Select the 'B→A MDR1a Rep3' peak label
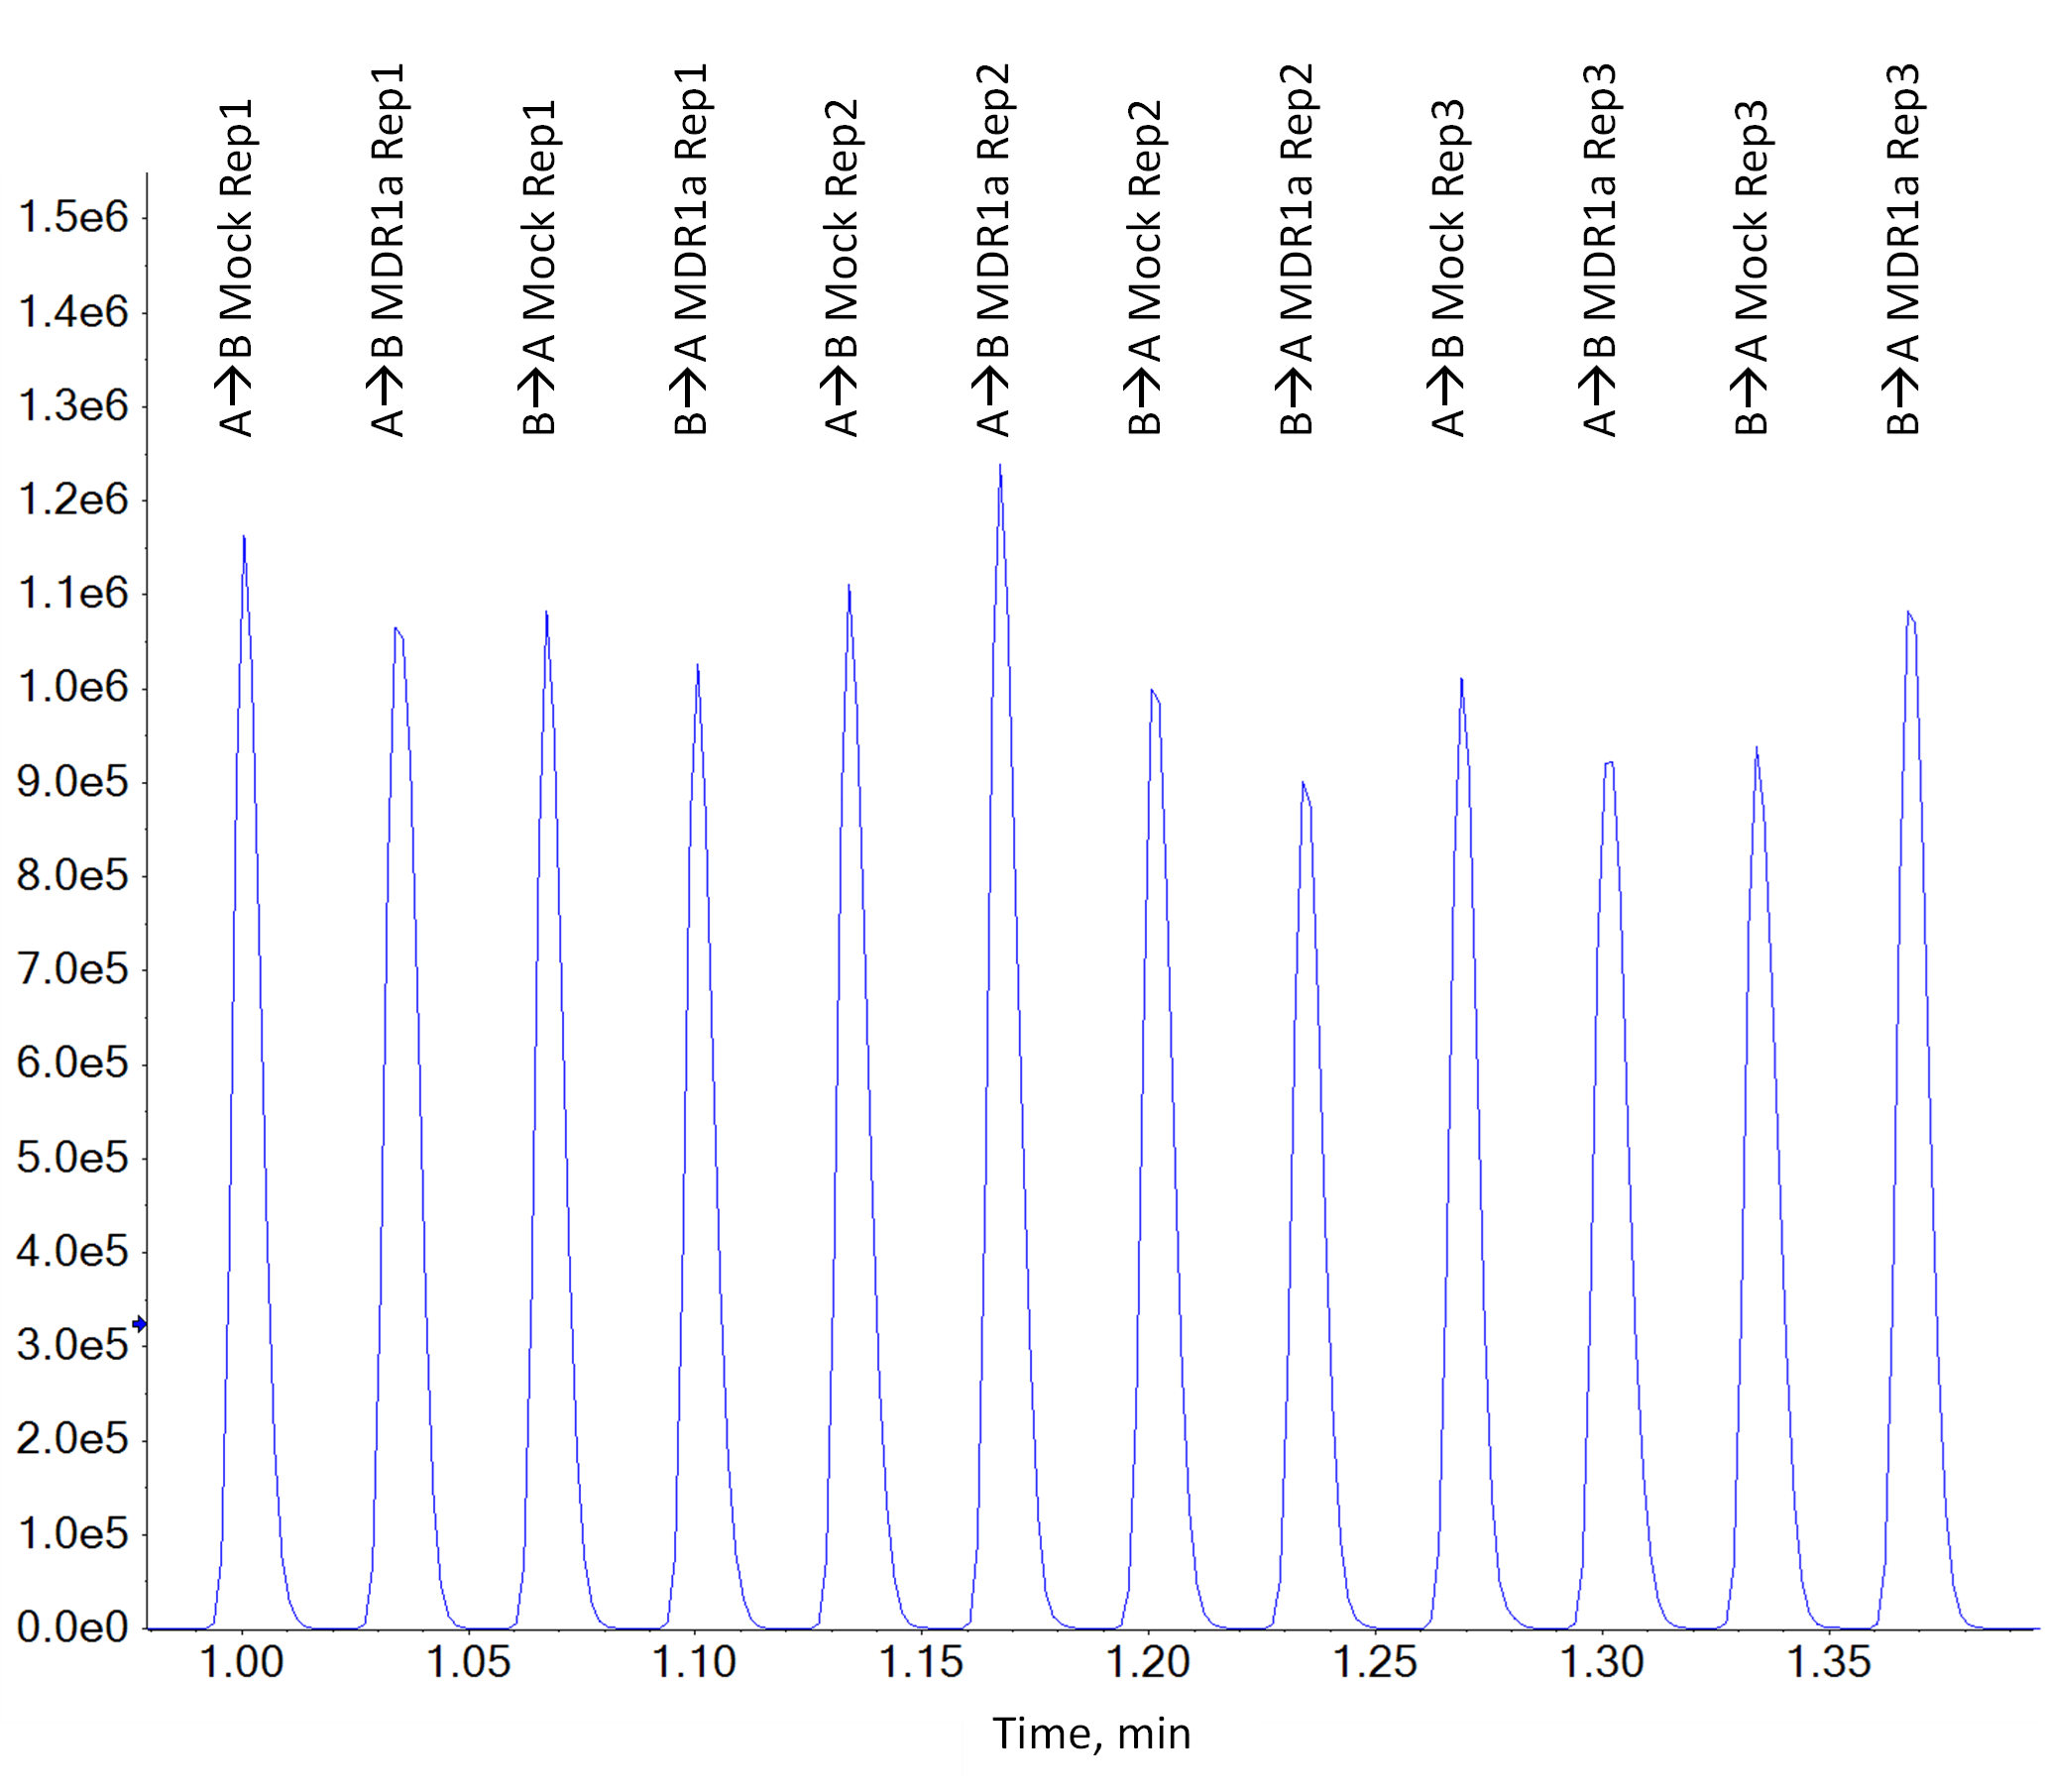 [x=1903, y=250]
